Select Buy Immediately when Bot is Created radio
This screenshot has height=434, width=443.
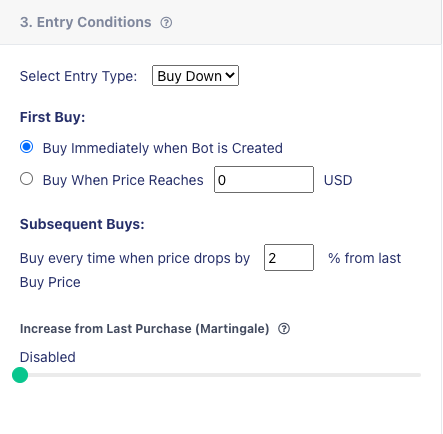coord(26,147)
